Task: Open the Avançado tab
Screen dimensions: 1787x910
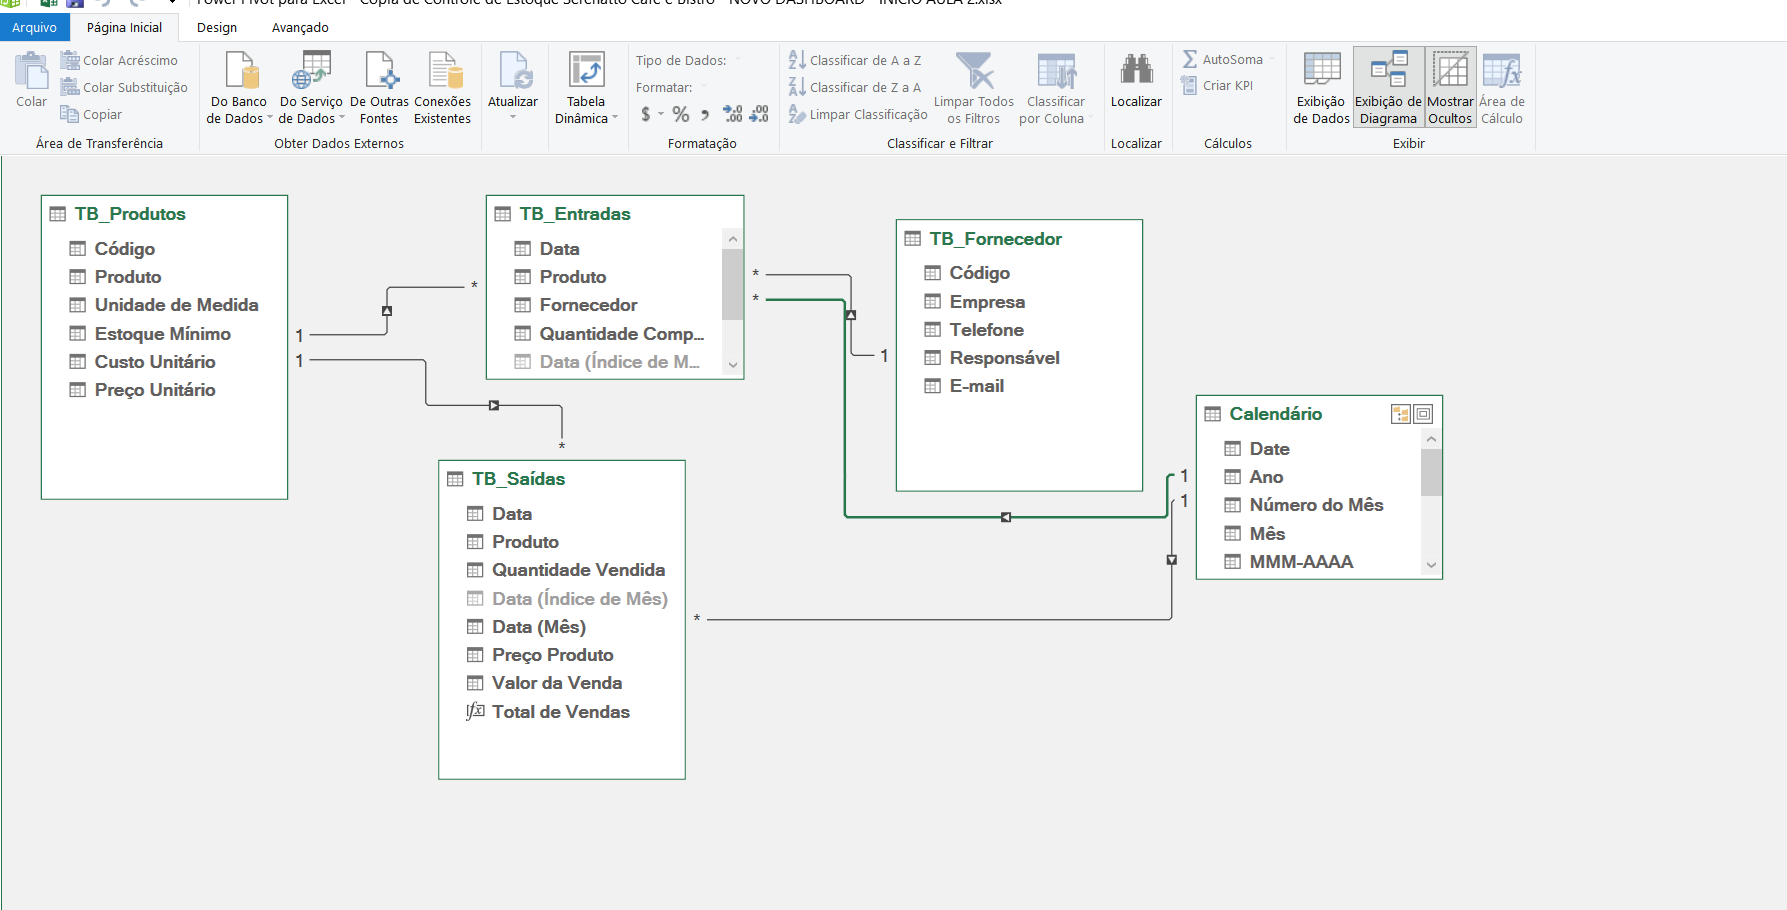Action: click(x=300, y=27)
